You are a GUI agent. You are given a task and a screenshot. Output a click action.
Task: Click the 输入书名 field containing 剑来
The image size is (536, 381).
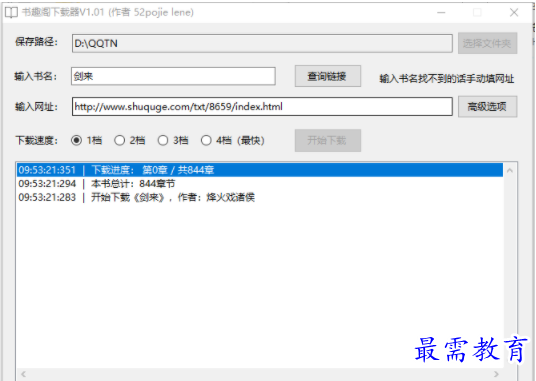[173, 76]
